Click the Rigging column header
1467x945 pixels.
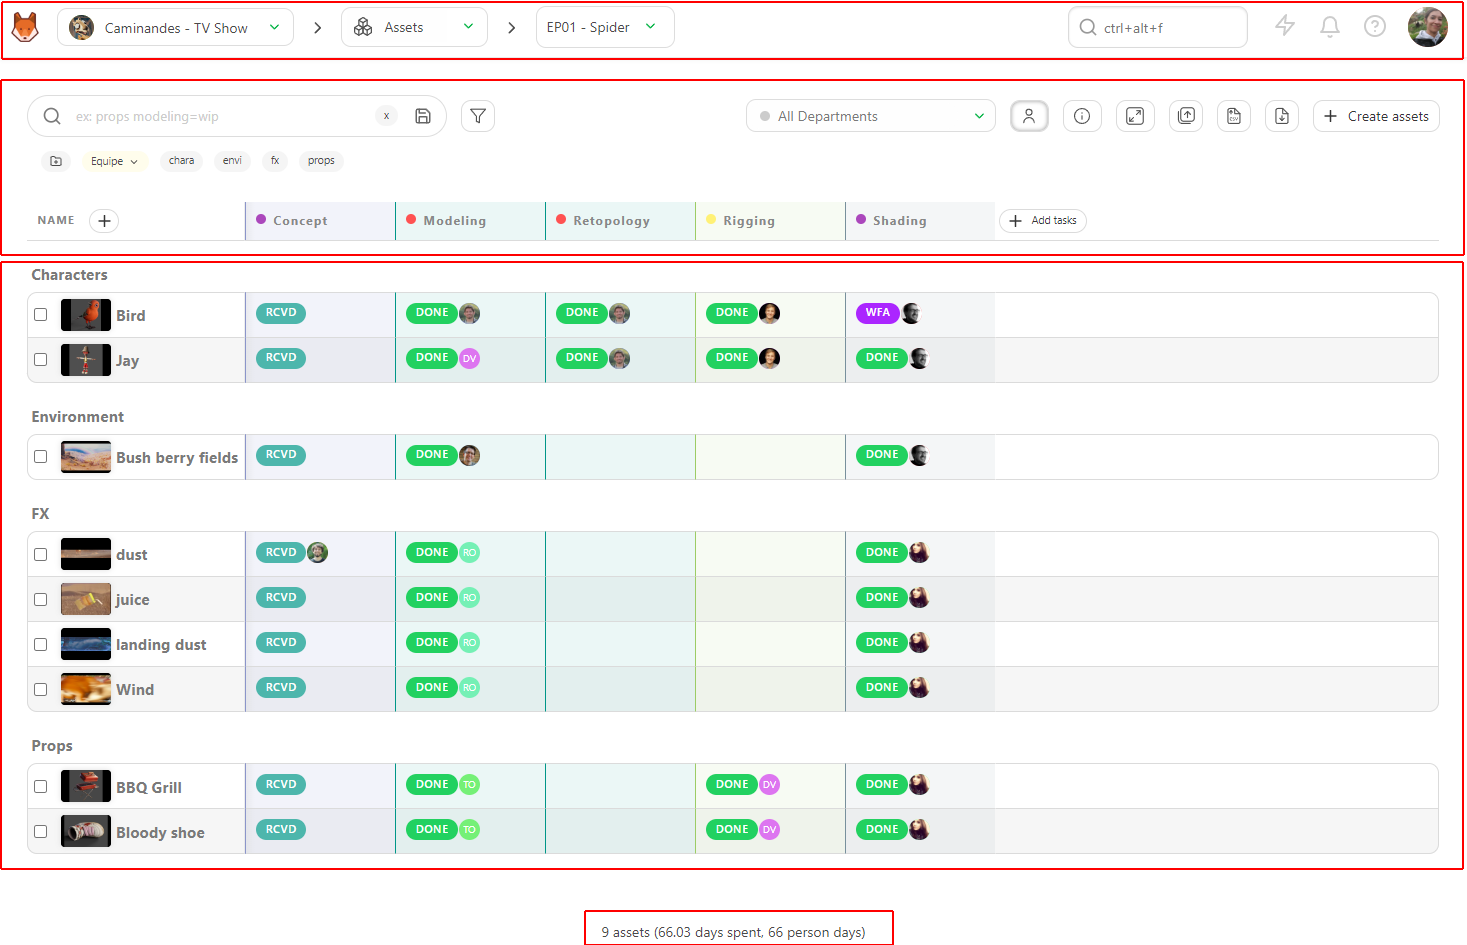(x=770, y=221)
